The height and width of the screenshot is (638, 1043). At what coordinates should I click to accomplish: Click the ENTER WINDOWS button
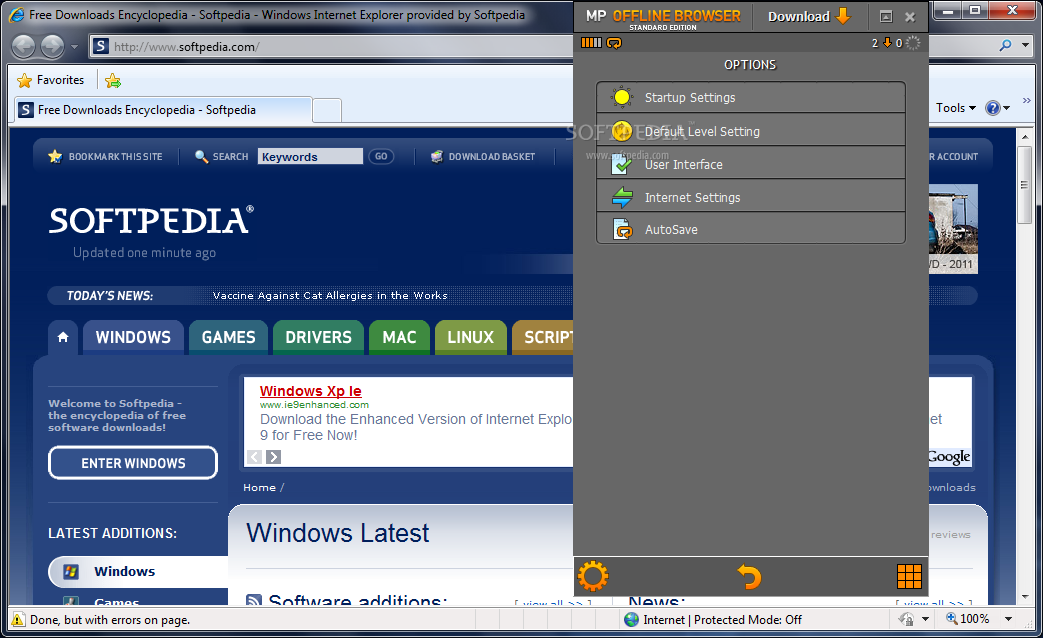click(133, 463)
